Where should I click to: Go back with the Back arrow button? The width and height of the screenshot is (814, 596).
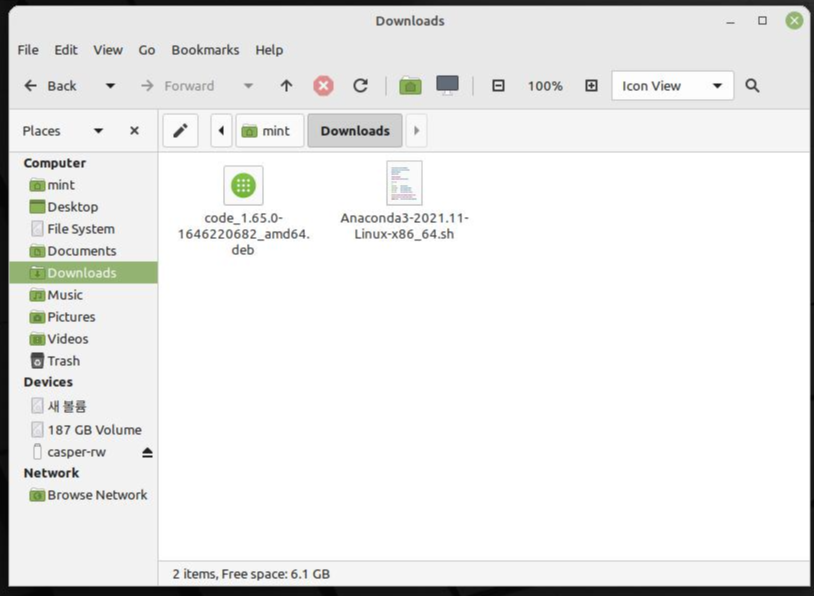[x=50, y=86]
